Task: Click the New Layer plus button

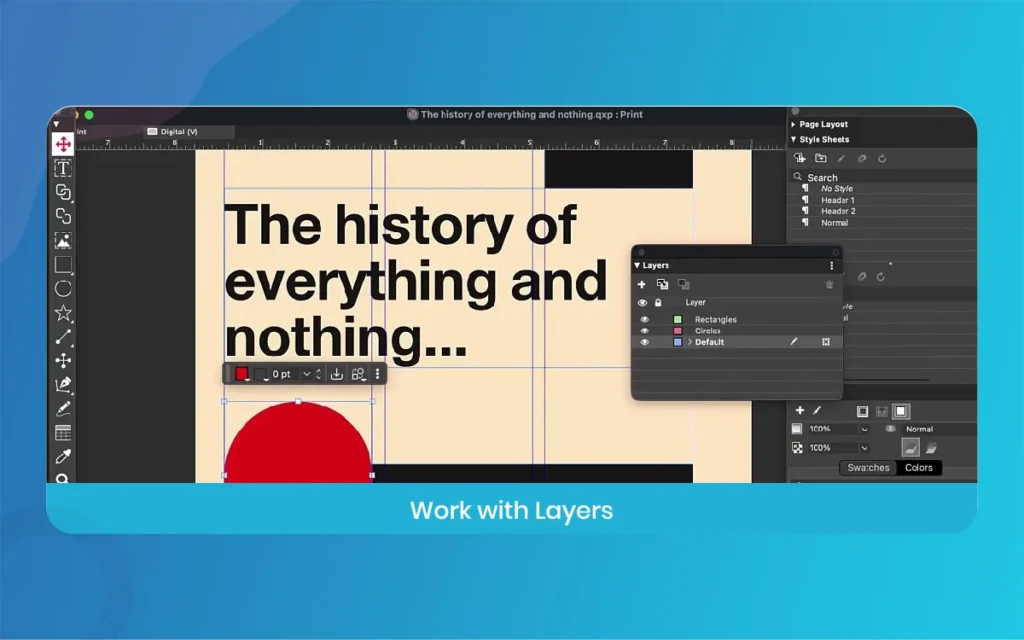Action: (641, 284)
